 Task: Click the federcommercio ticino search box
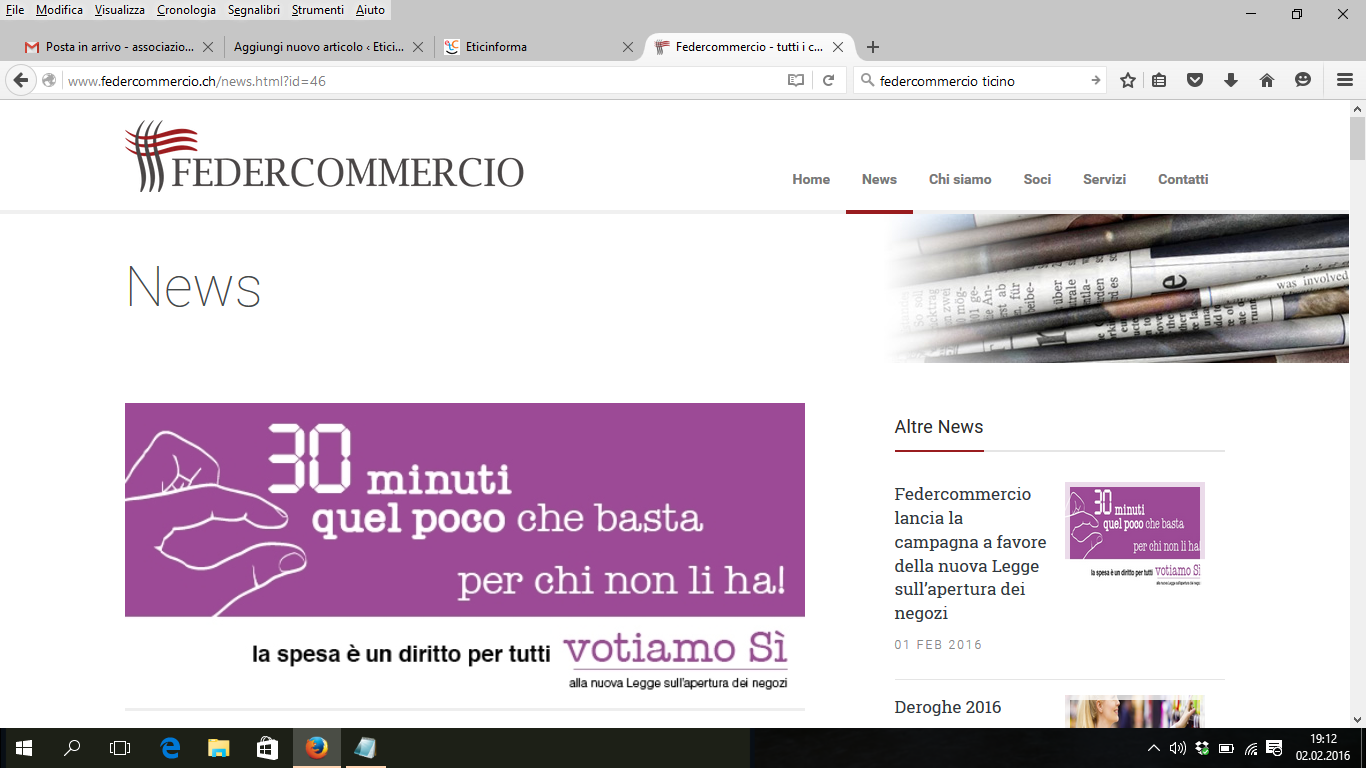(x=980, y=81)
